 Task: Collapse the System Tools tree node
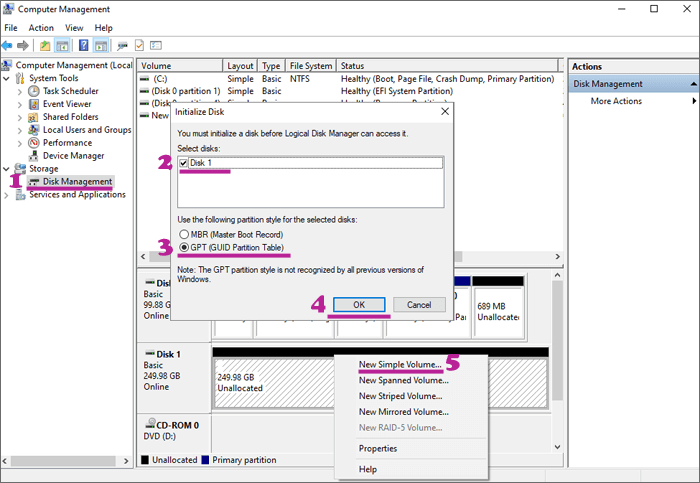[6, 79]
